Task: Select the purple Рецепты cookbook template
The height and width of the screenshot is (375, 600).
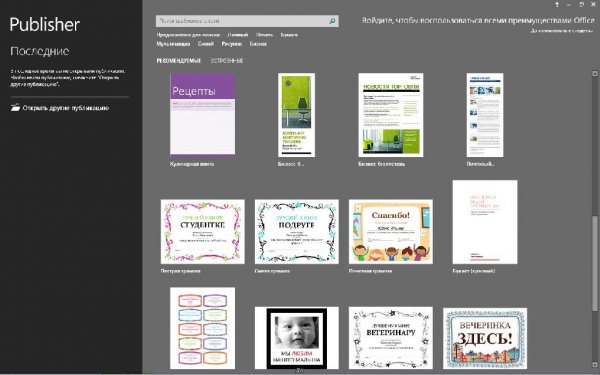Action: (202, 114)
